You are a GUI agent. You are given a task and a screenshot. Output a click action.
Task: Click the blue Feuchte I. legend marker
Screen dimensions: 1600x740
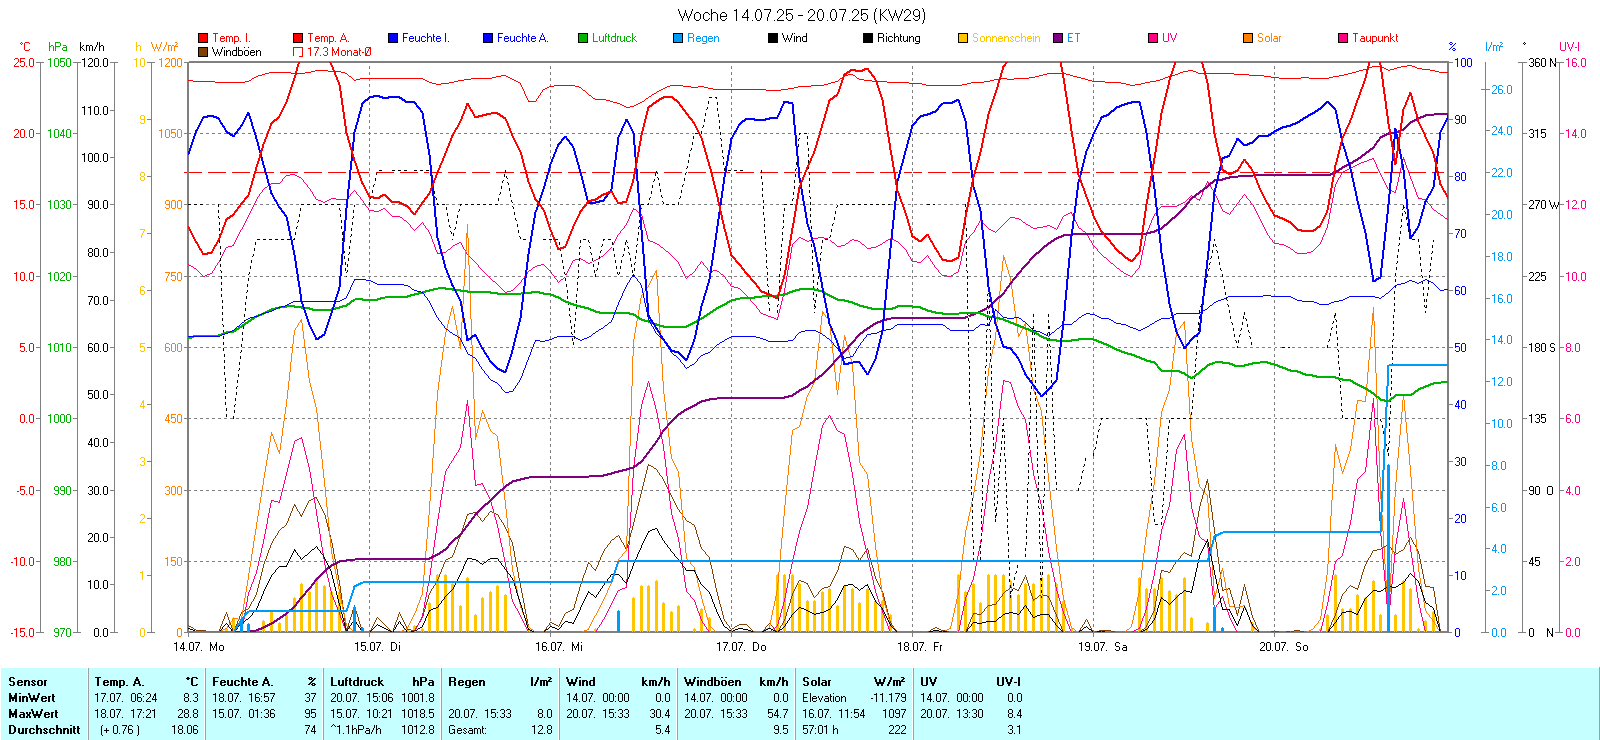393,38
